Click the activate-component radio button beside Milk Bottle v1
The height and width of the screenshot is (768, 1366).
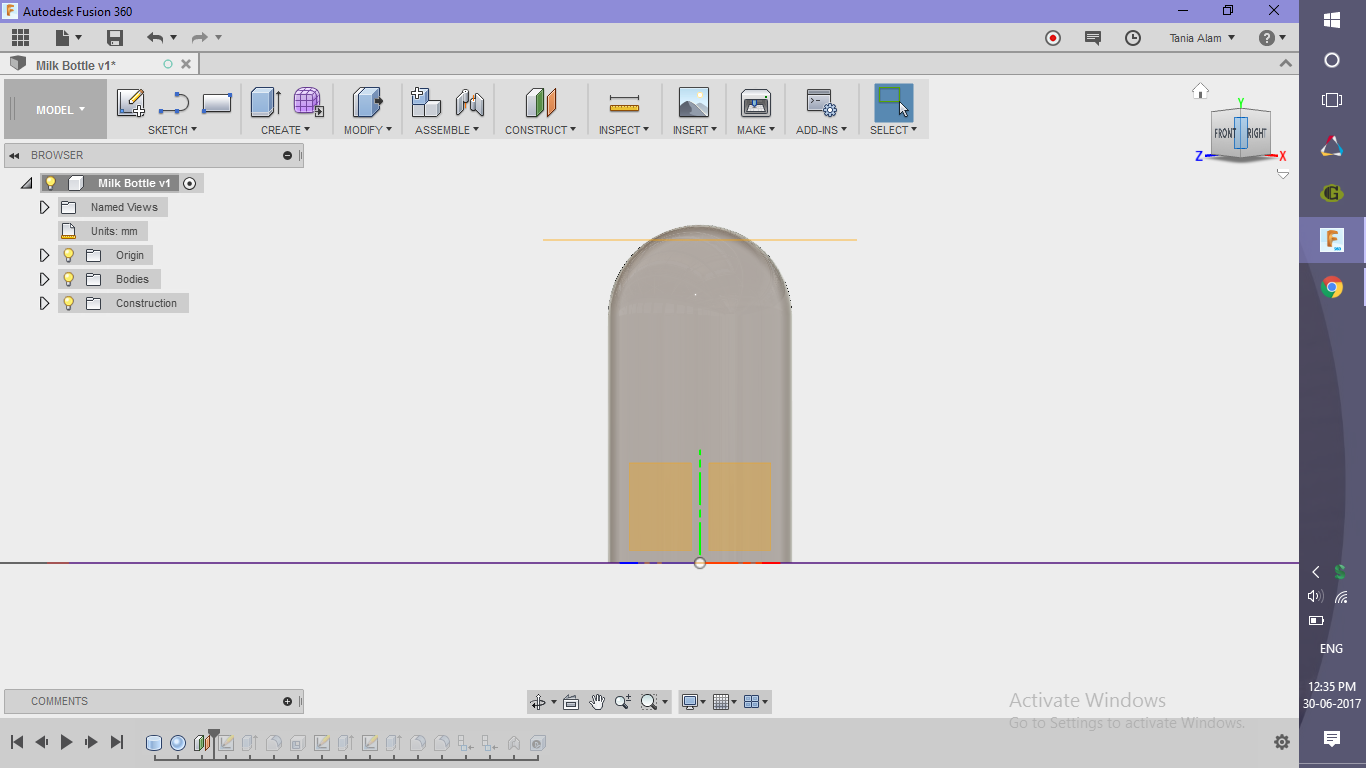(190, 183)
